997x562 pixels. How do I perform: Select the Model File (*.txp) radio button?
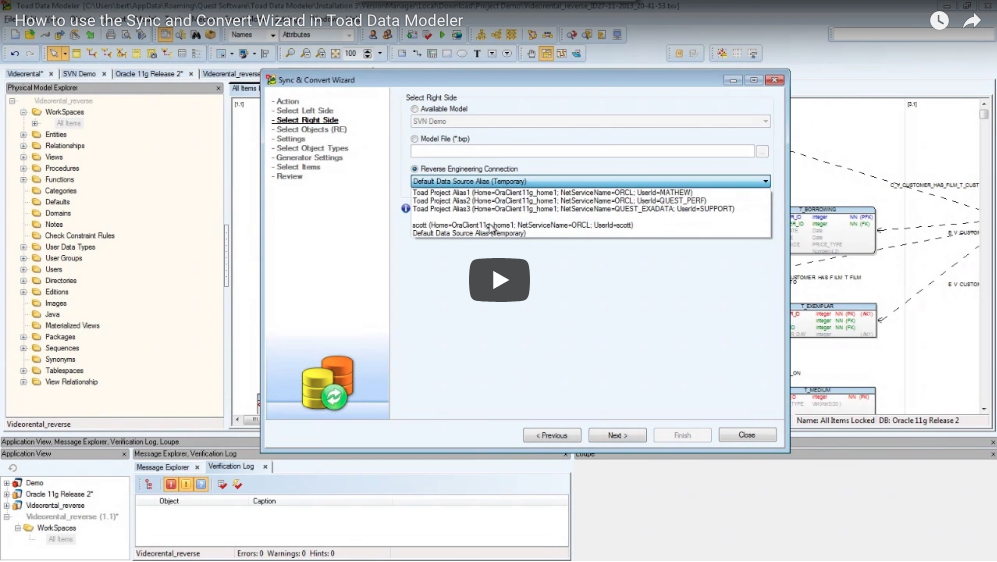(415, 139)
